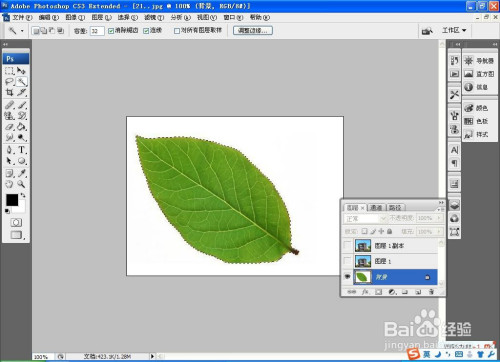Select the Eraser tool

(9, 127)
